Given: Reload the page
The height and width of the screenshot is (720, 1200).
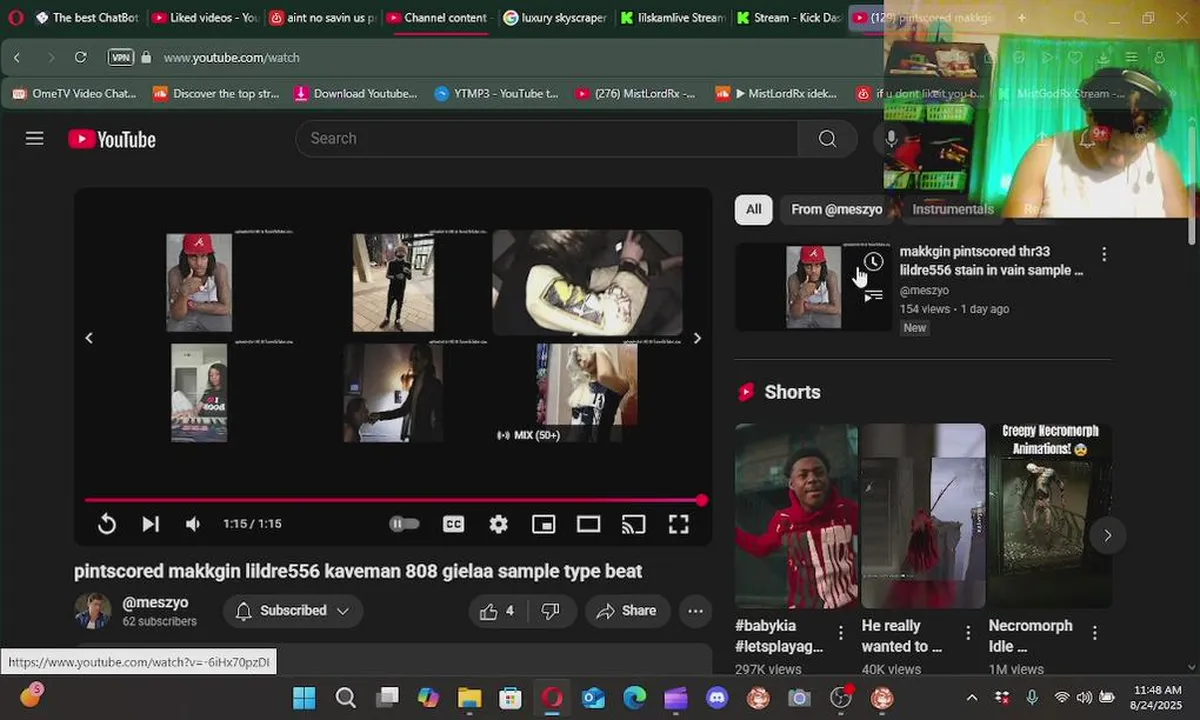Looking at the screenshot, I should click(81, 58).
